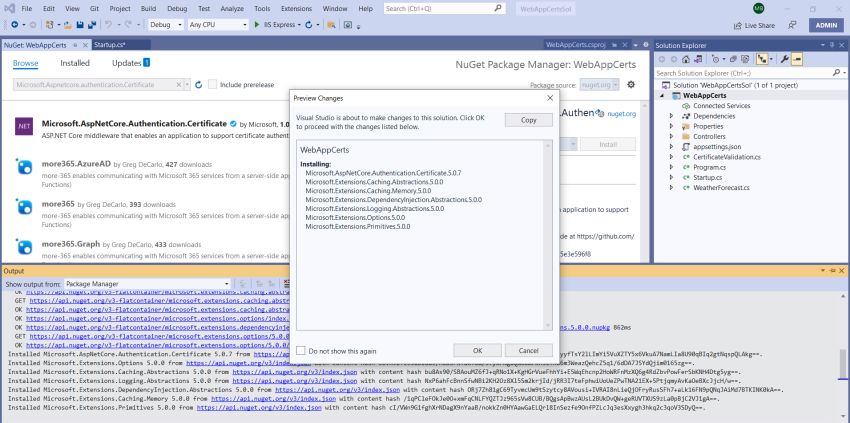The height and width of the screenshot is (423, 850).
Task: Start IIS Express with the green play icon
Action: (257, 24)
